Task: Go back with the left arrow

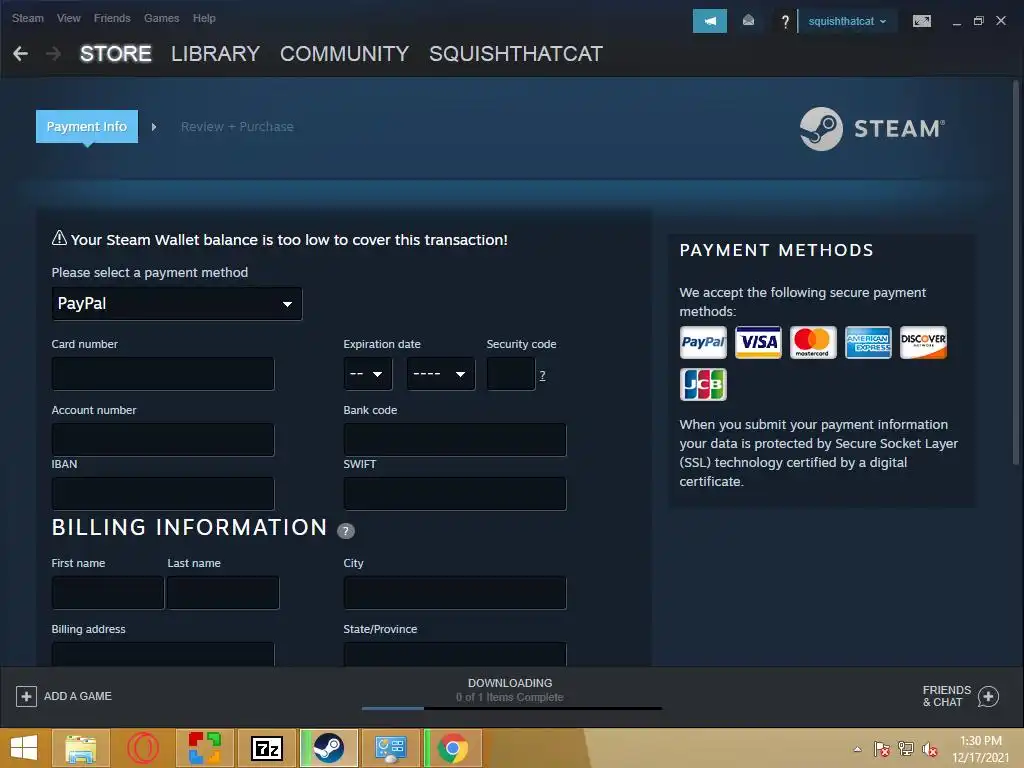Action: tap(20, 54)
